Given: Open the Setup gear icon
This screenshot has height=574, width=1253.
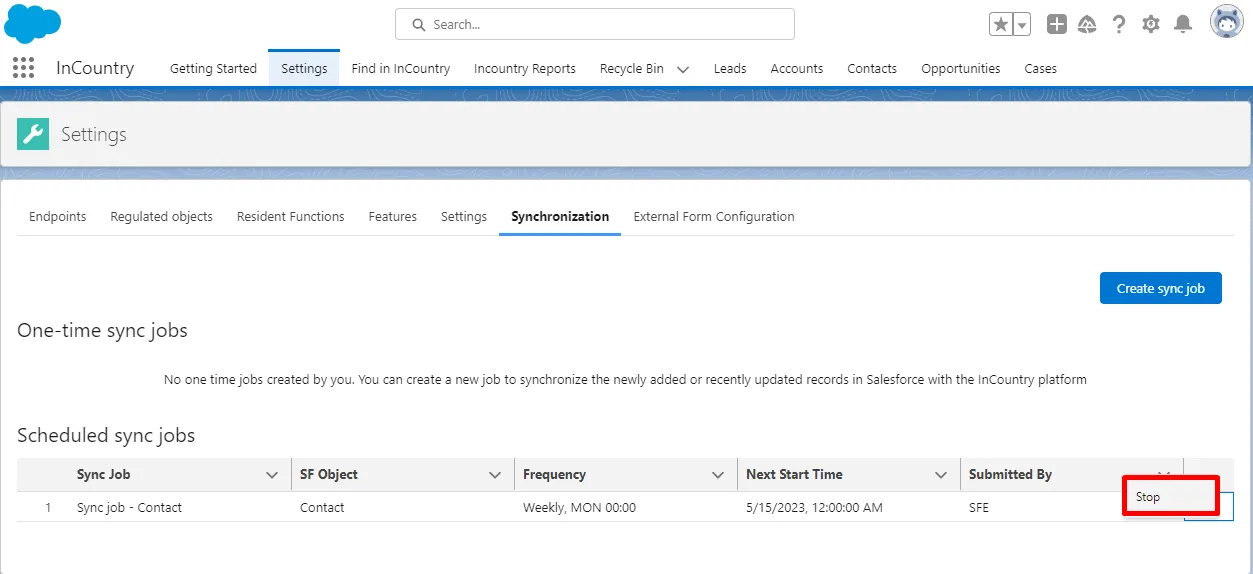Looking at the screenshot, I should coord(1151,24).
